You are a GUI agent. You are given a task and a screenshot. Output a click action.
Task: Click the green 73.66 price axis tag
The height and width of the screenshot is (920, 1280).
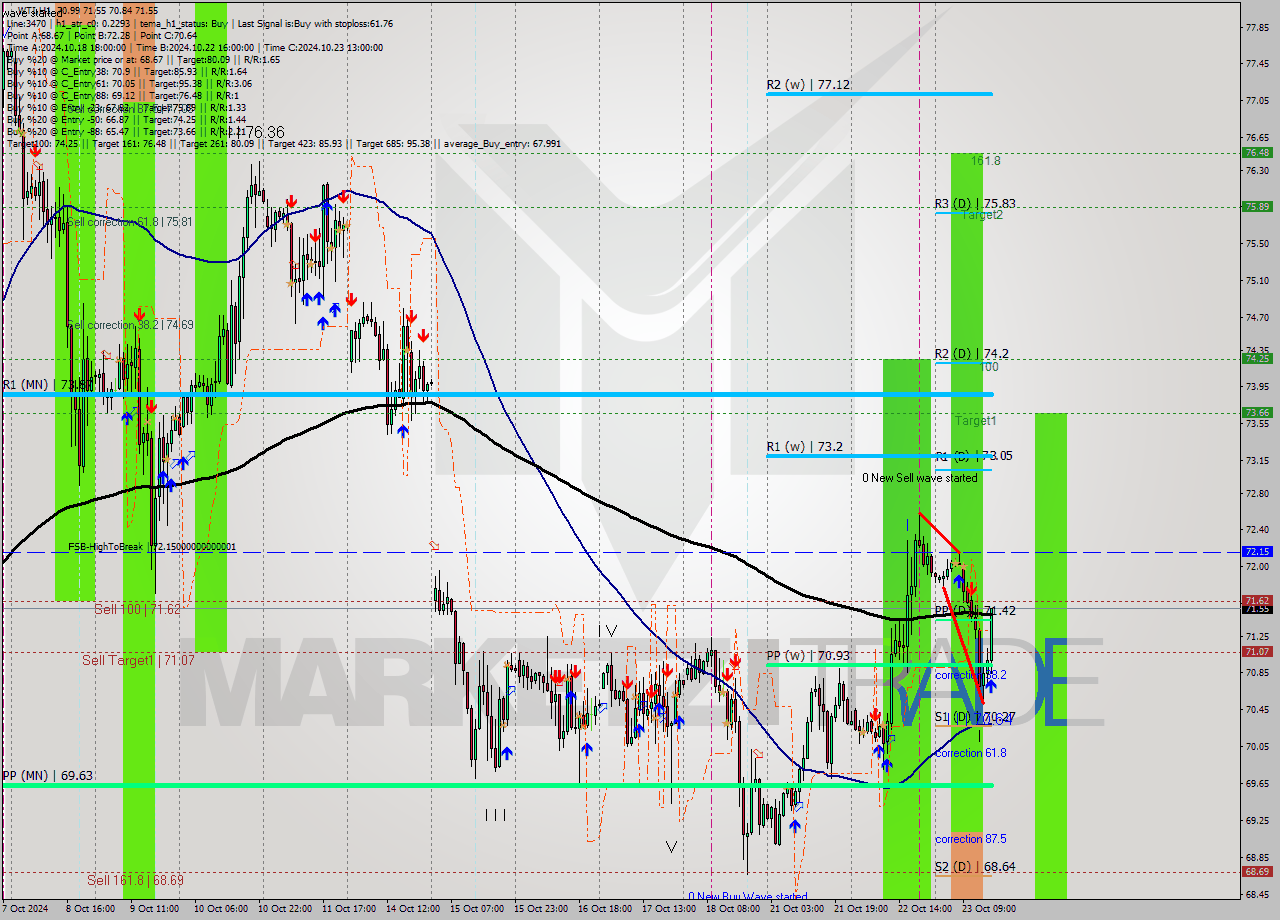(1257, 412)
